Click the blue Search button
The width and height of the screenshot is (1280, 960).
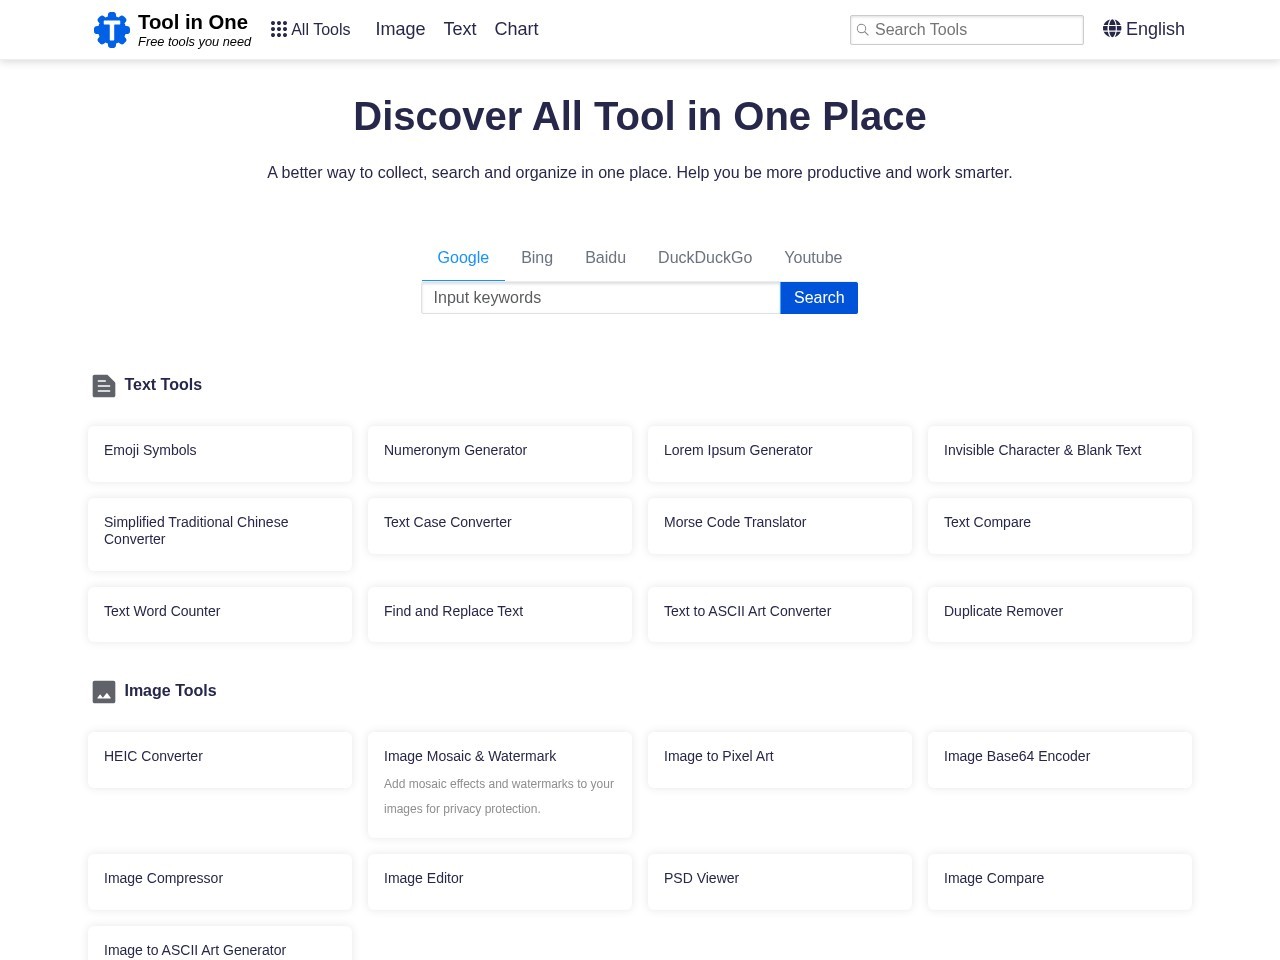[x=819, y=298]
